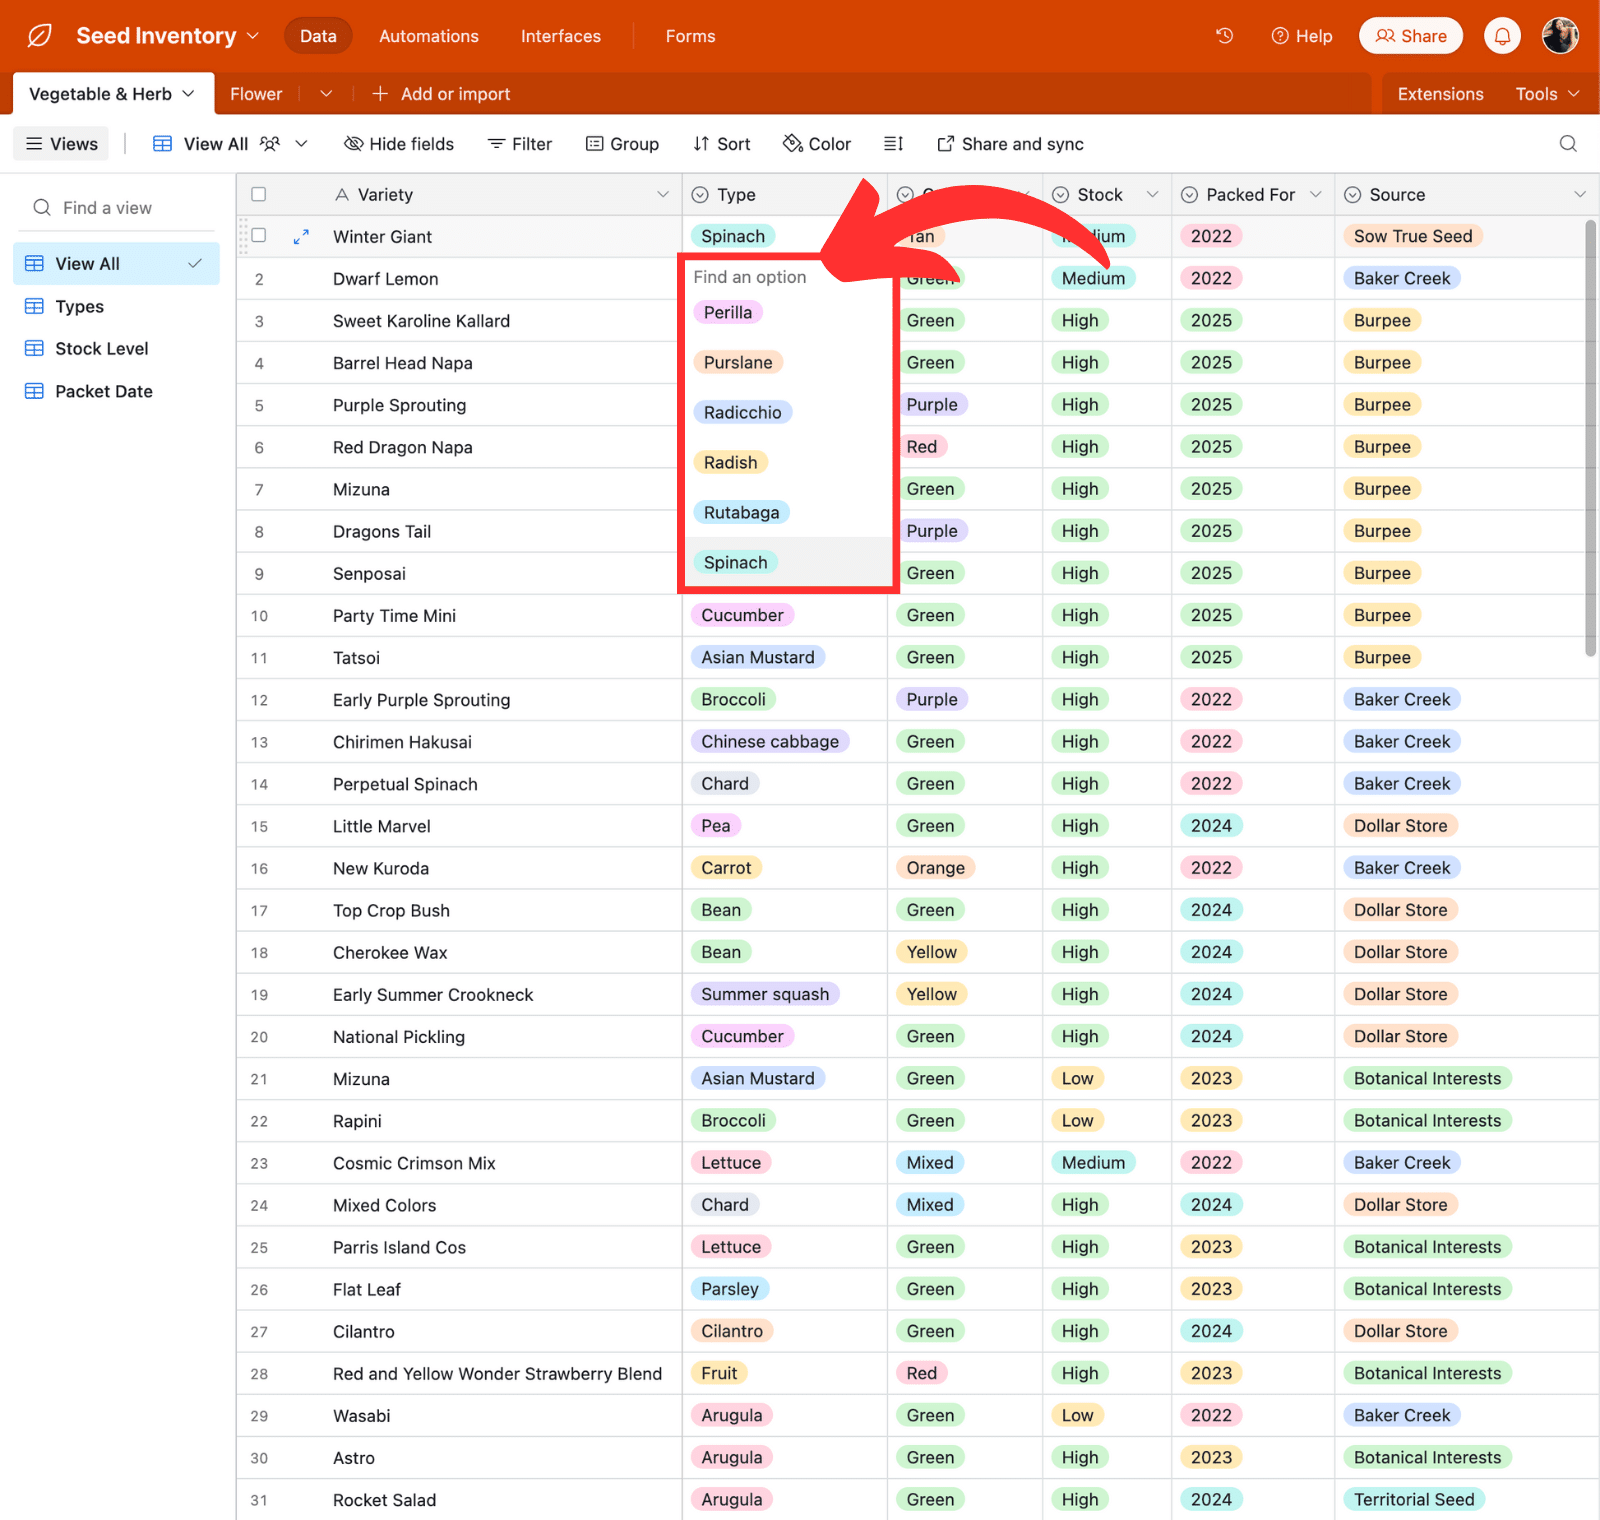The width and height of the screenshot is (1600, 1520).
Task: Check the Winter Giant row checkbox
Action: [259, 236]
